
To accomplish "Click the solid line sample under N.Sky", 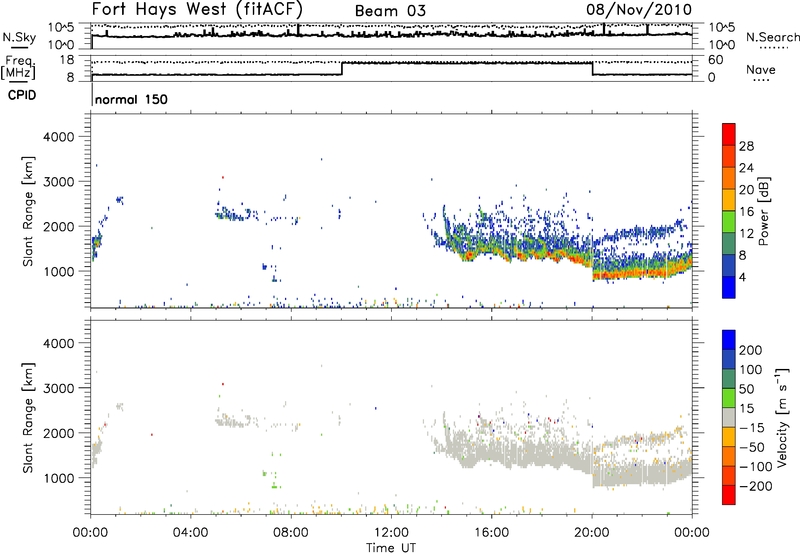I will pos(19,47).
